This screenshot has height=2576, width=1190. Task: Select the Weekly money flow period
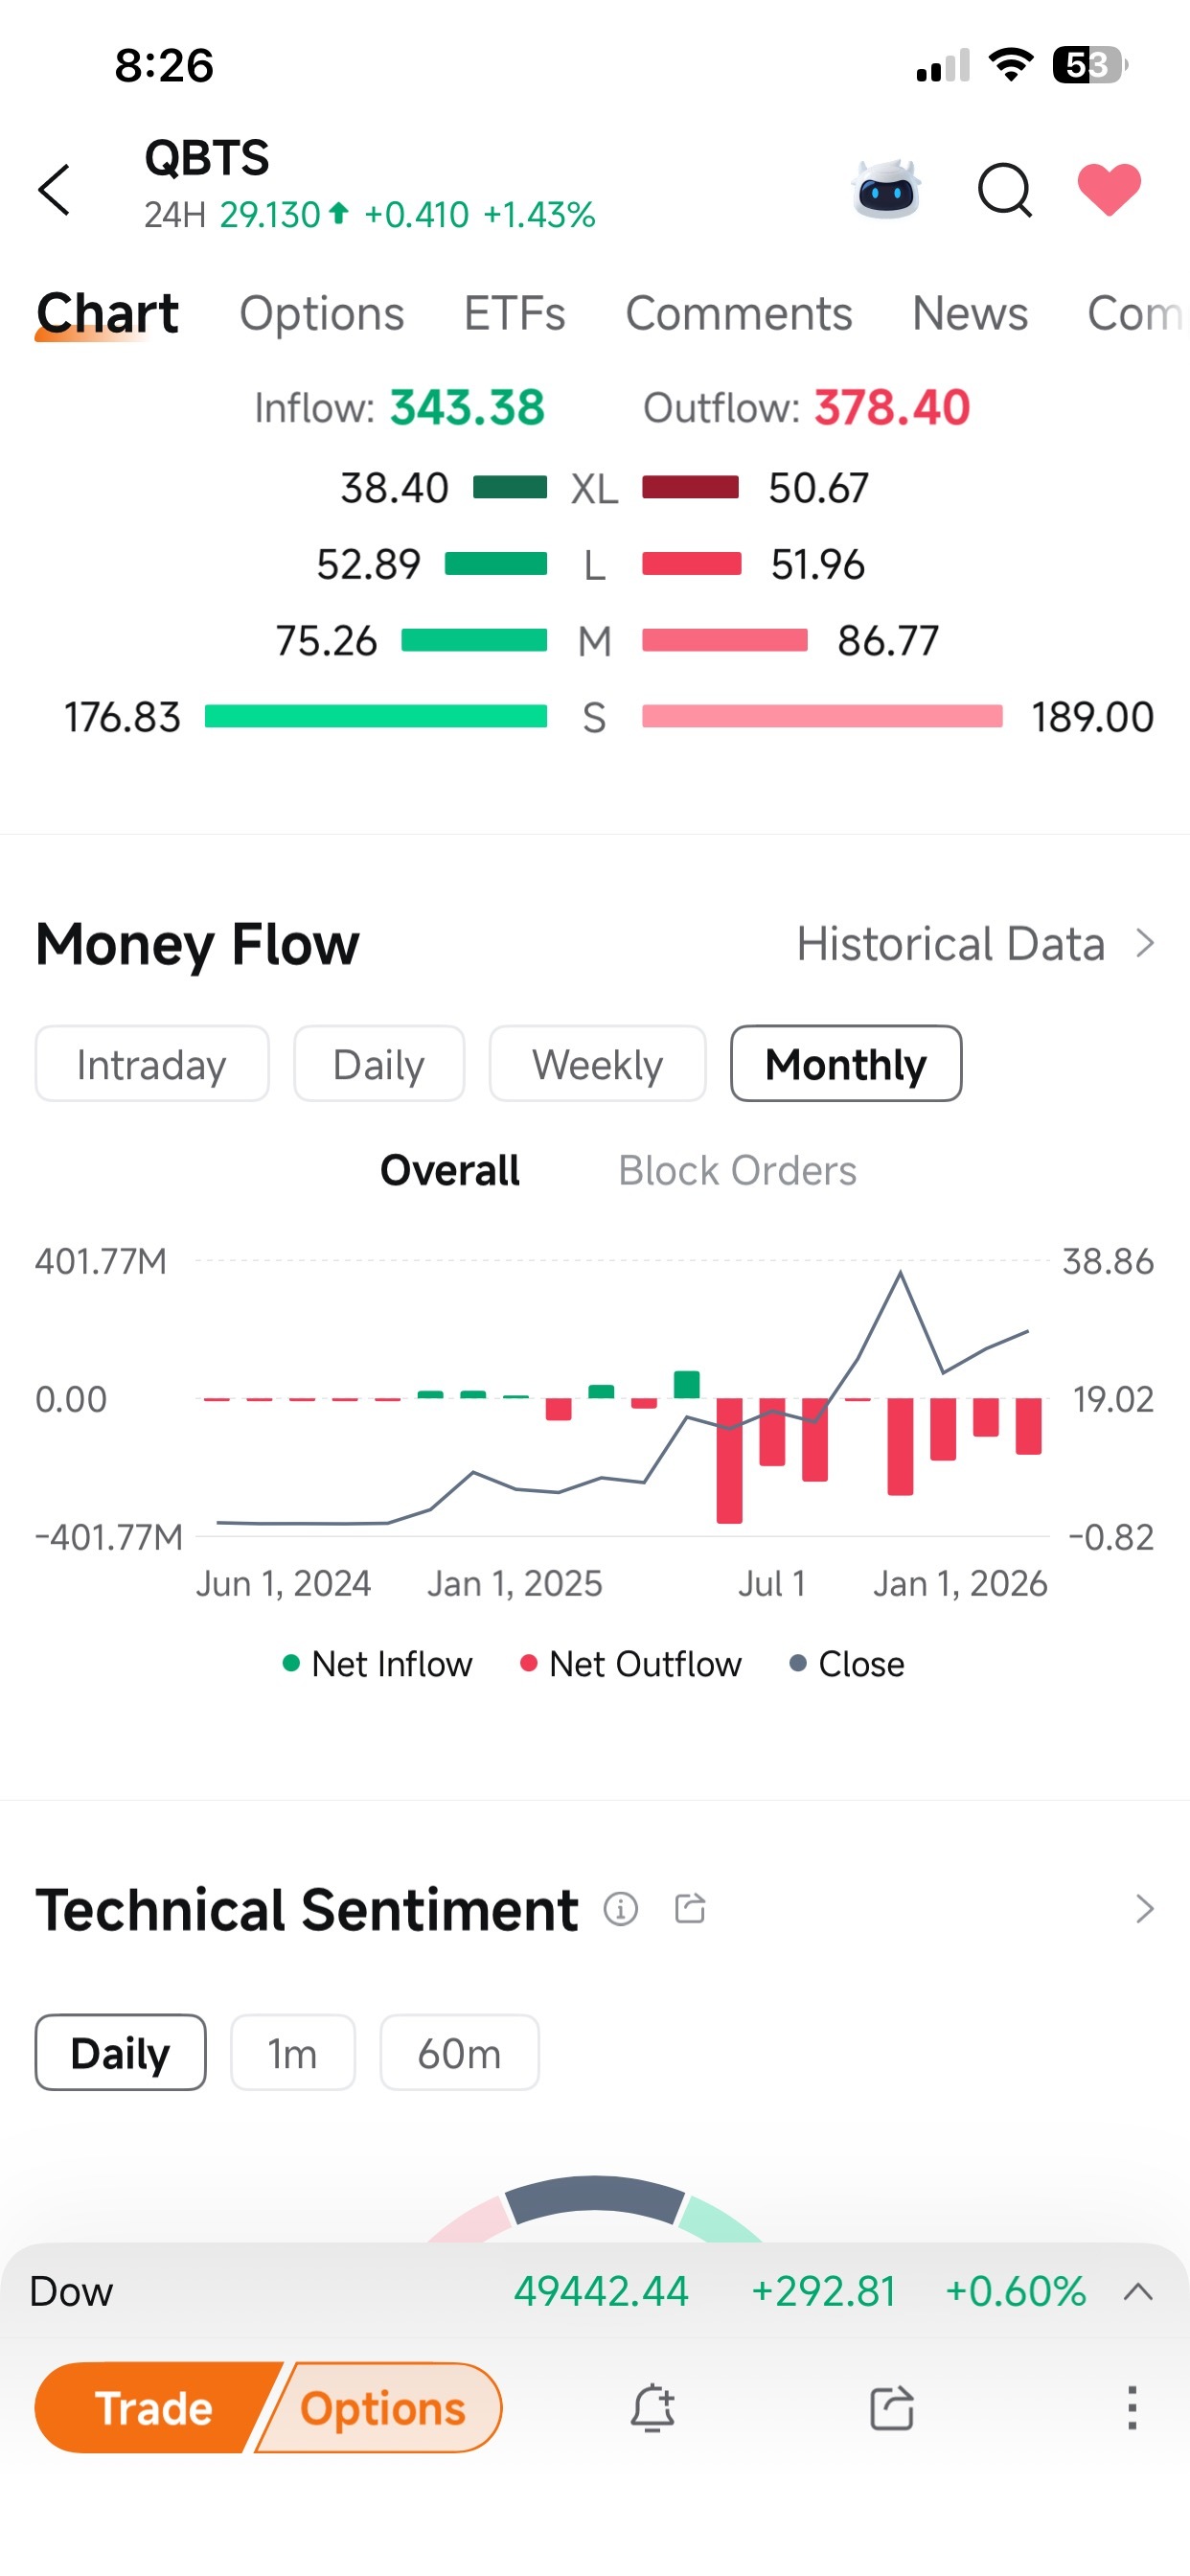click(x=597, y=1064)
